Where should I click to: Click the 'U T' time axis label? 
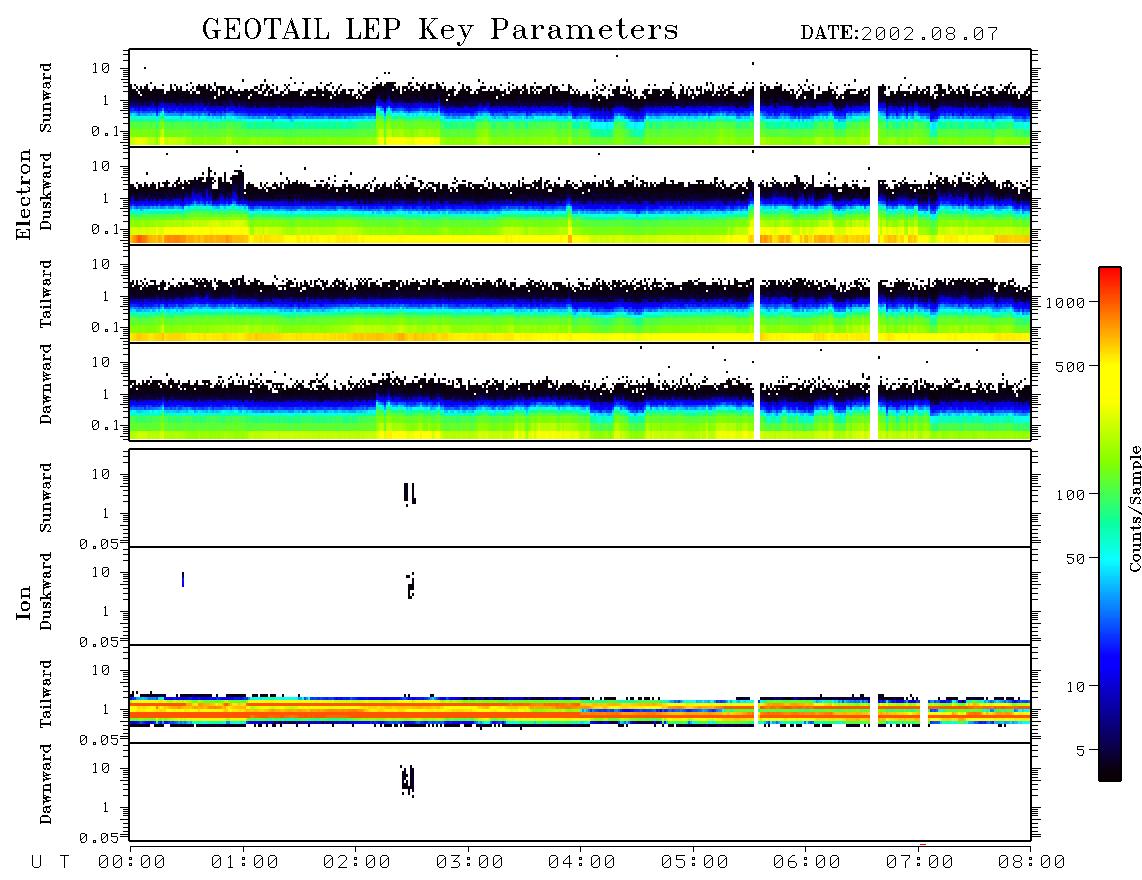tap(50, 863)
